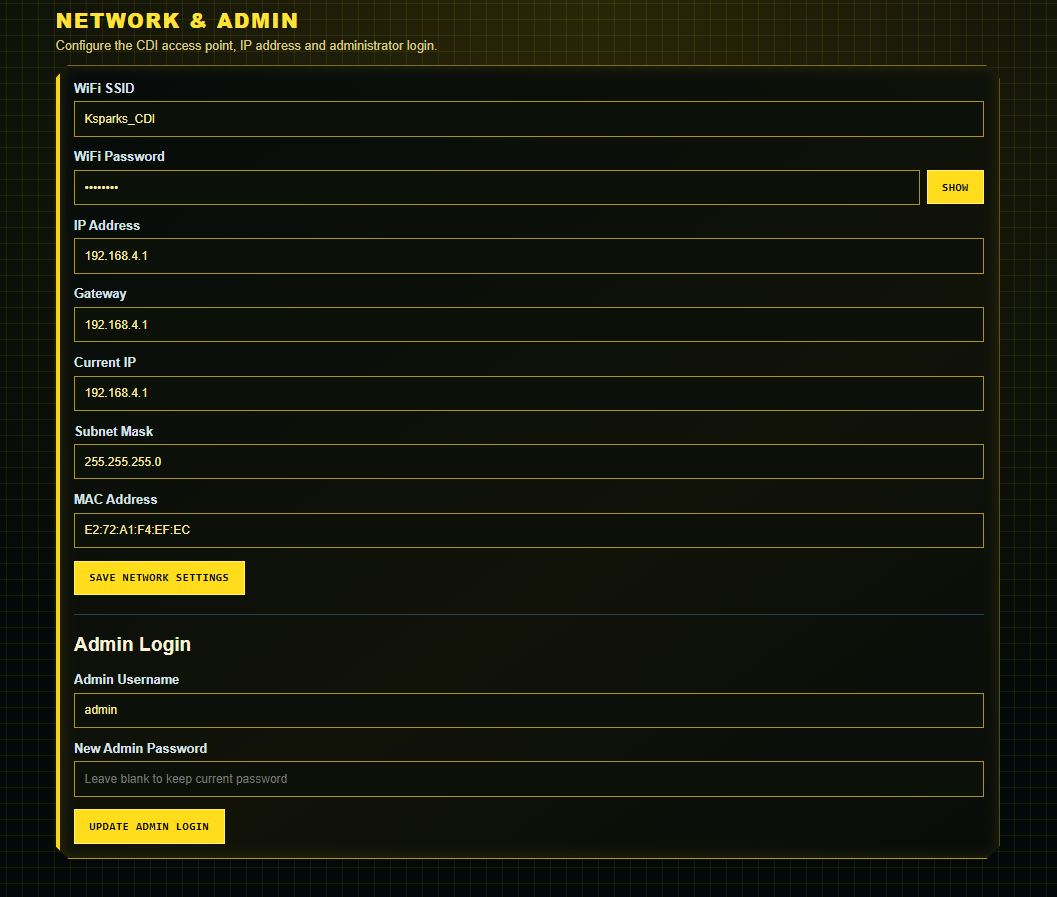Click Update Admin Login button

149,826
